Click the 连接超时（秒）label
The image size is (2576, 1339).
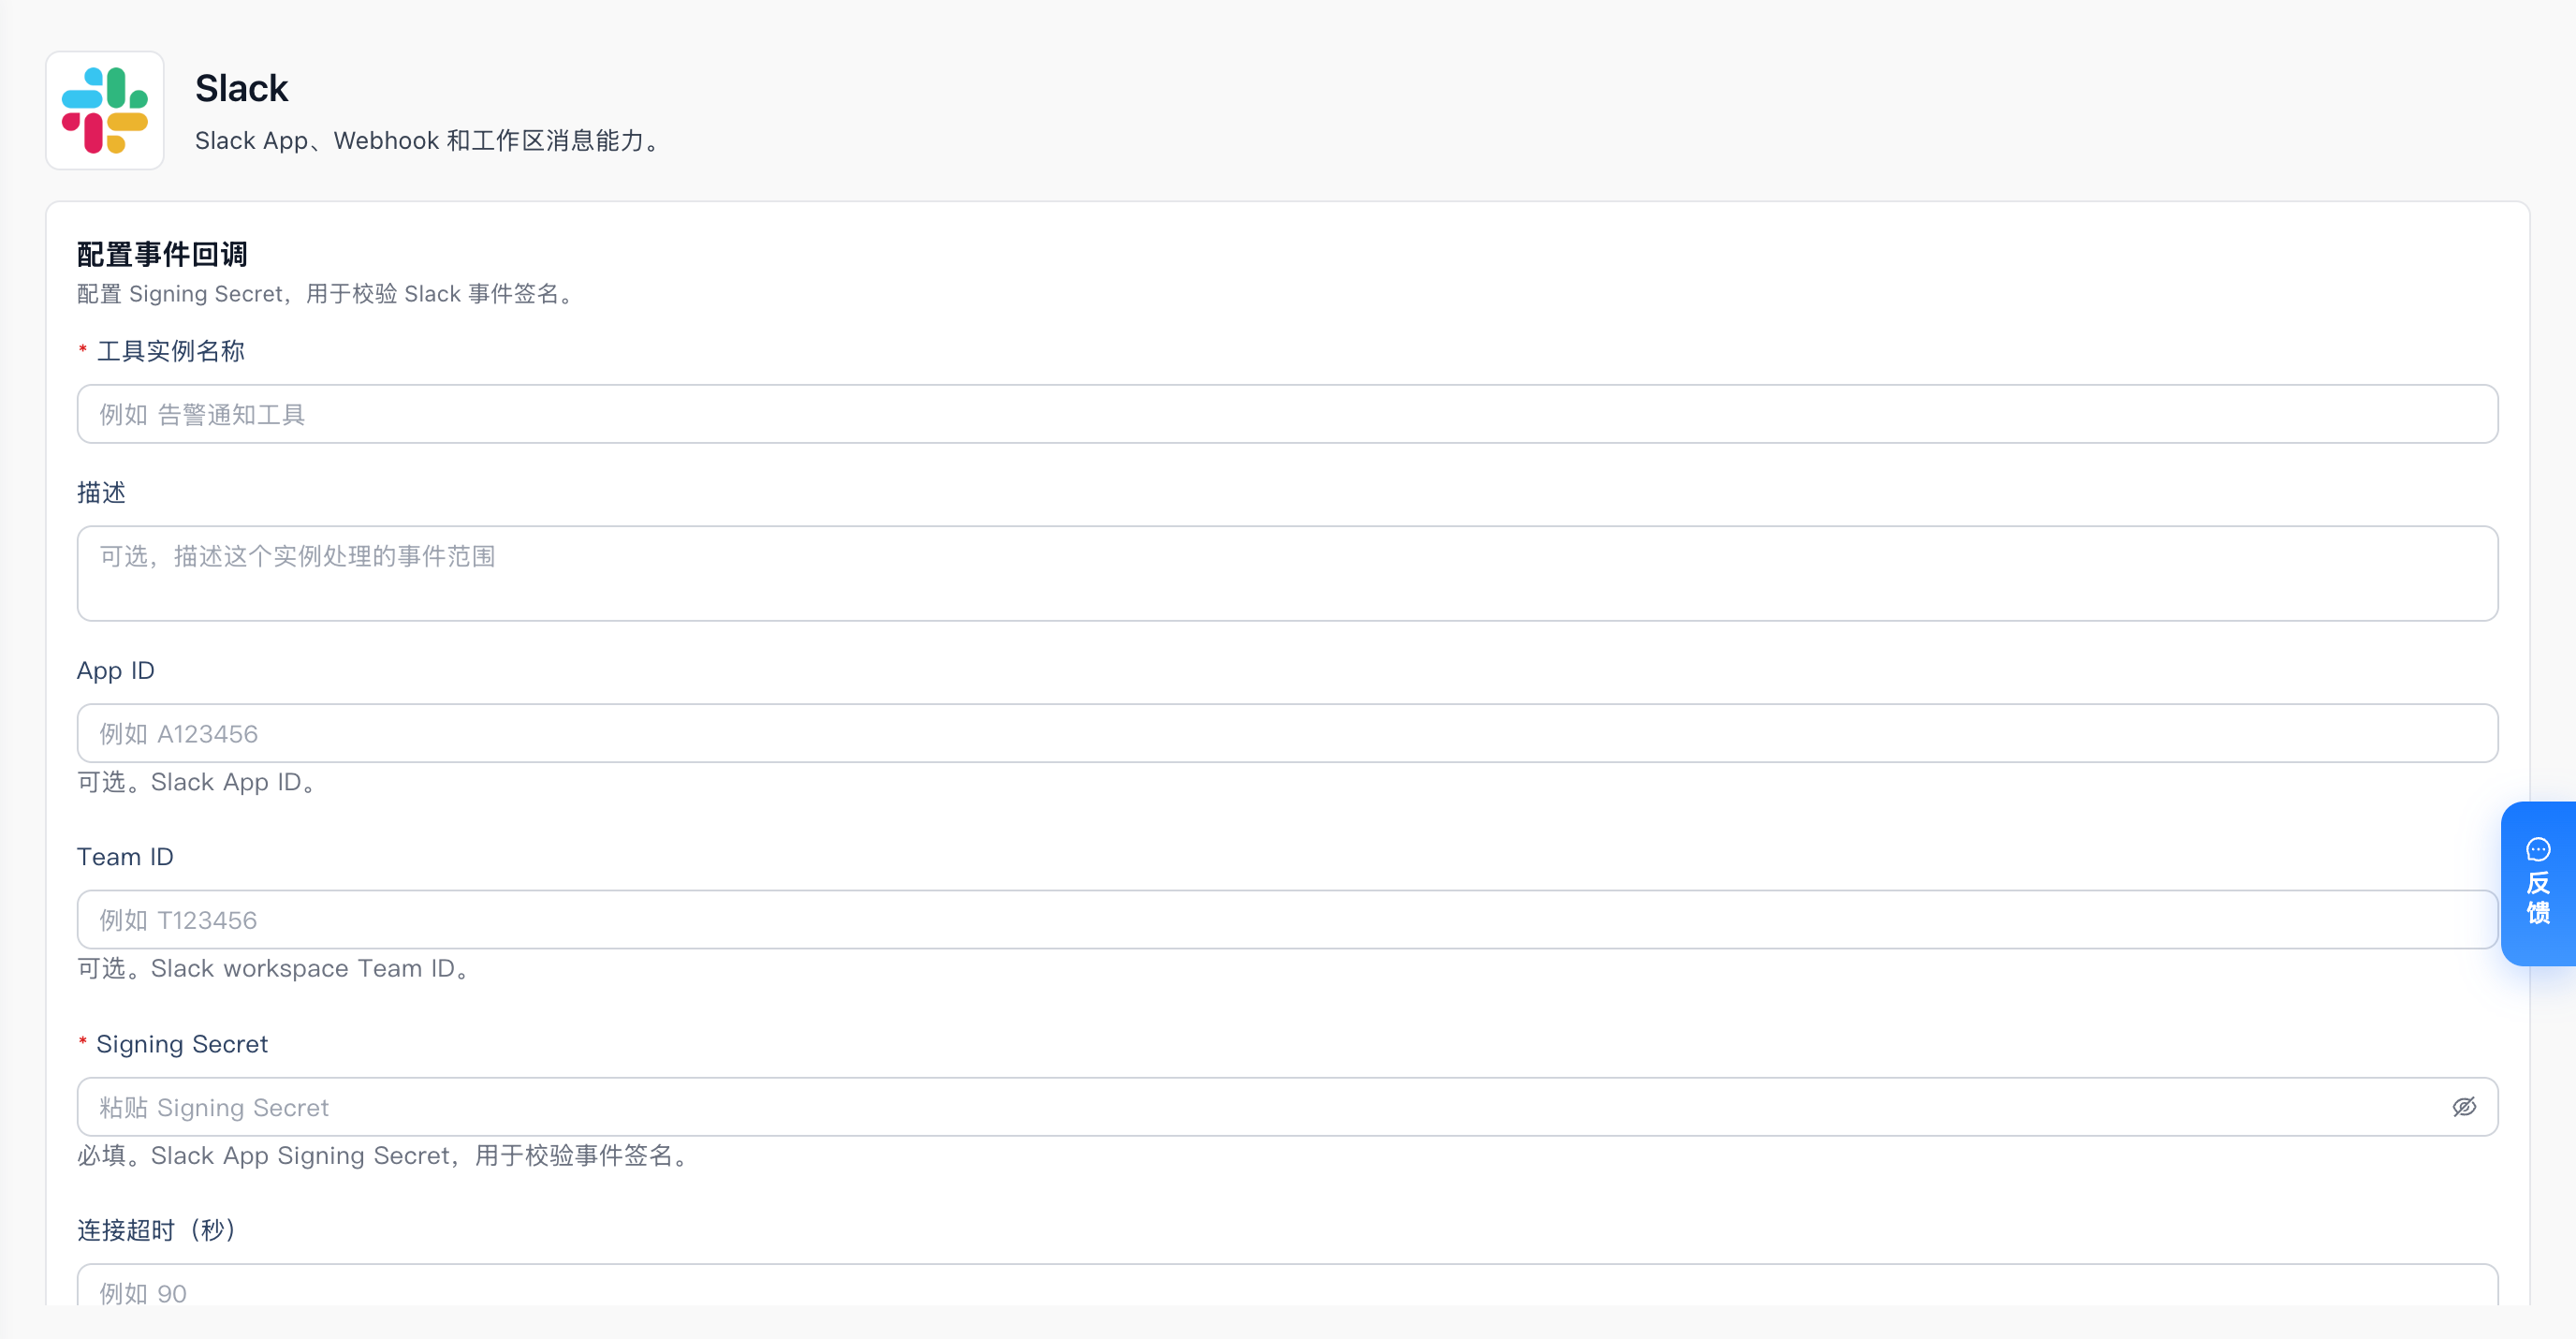(157, 1229)
